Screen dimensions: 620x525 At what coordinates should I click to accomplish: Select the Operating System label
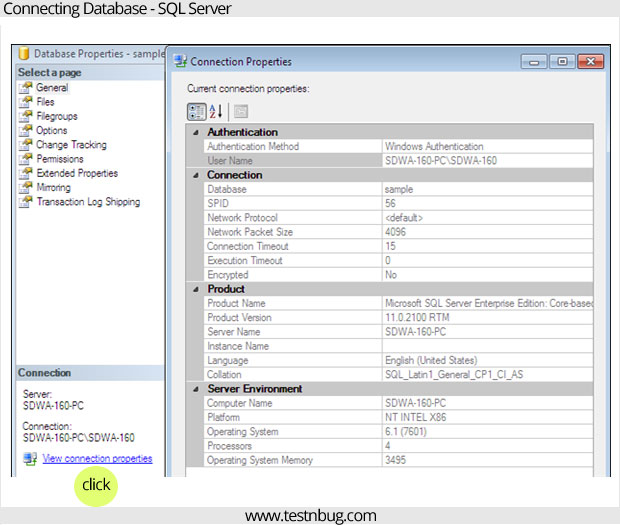click(243, 432)
